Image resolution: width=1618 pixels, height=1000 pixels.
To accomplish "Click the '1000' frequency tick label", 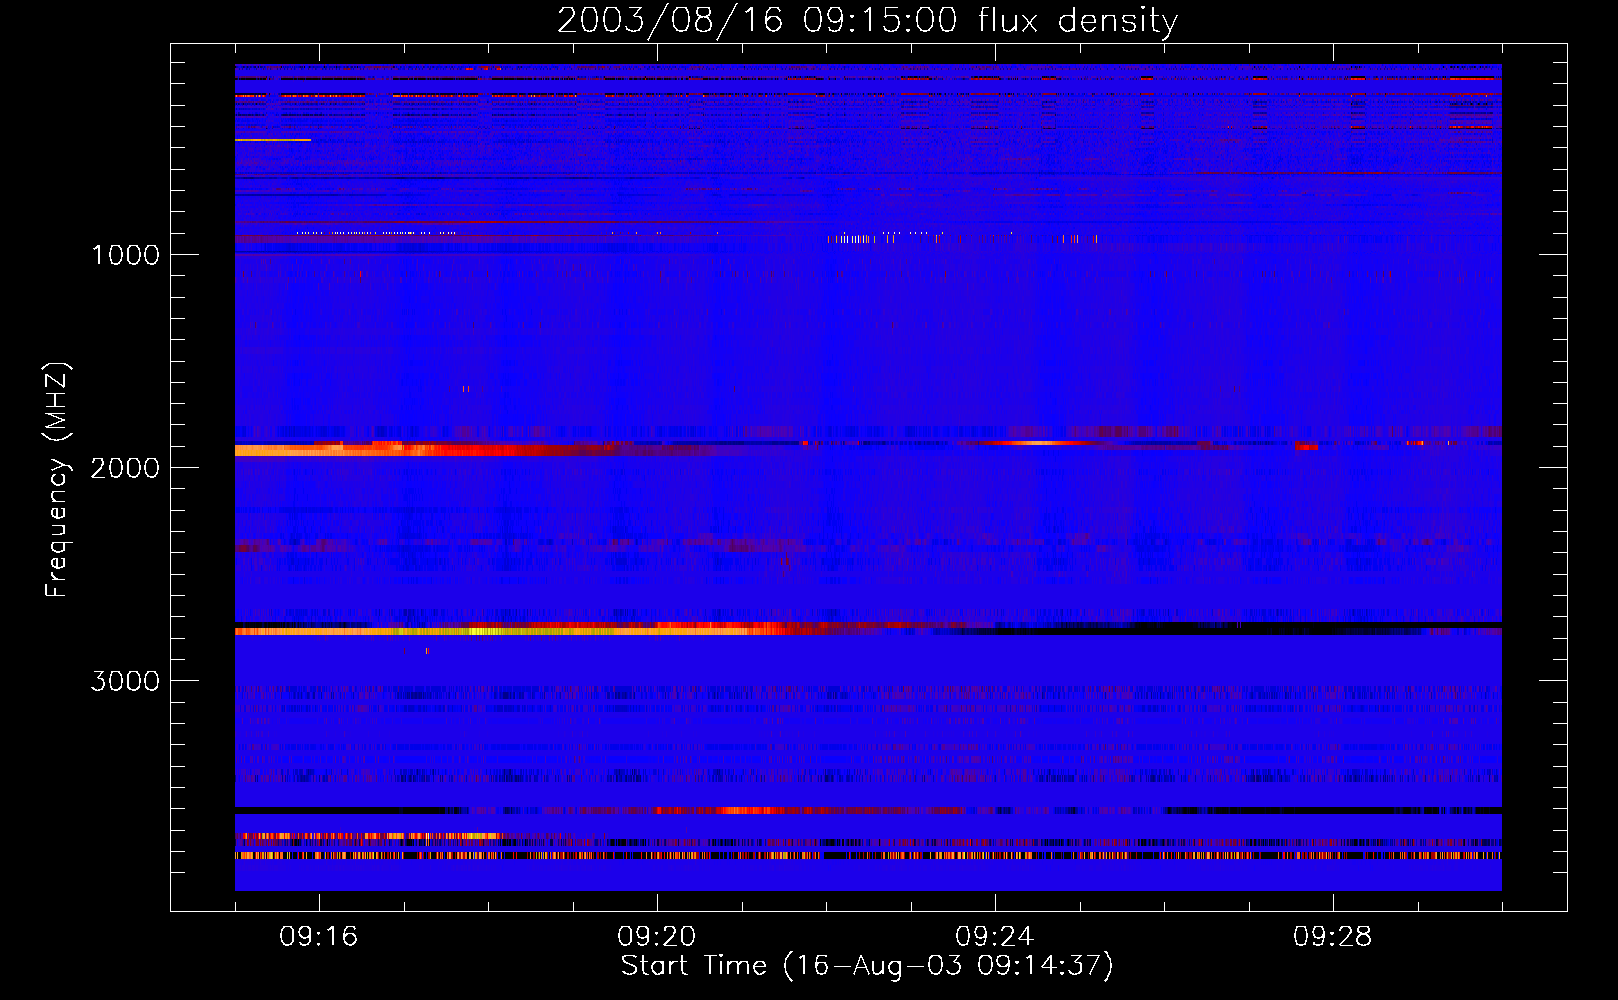I will point(125,255).
